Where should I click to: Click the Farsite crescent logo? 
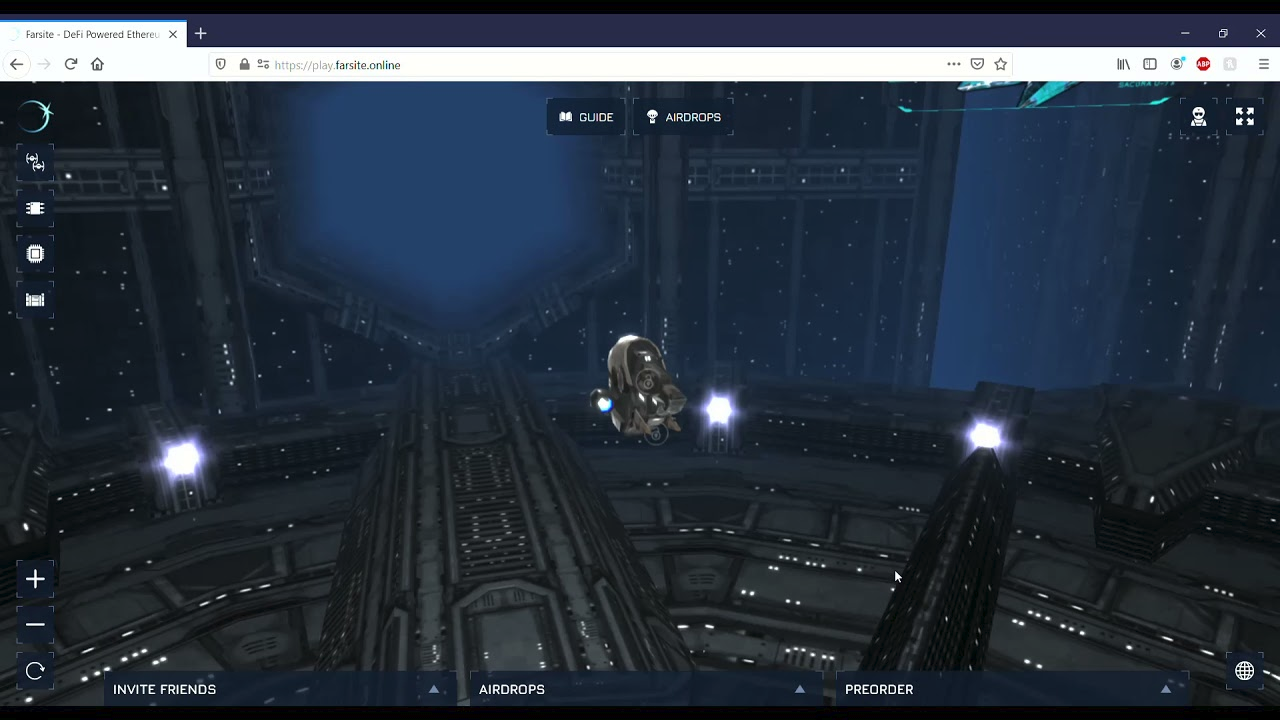(x=35, y=116)
